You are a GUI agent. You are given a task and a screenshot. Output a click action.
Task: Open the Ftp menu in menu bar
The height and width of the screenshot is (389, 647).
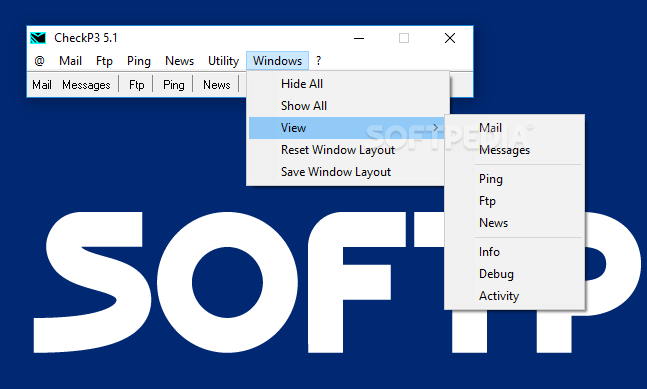(x=104, y=61)
